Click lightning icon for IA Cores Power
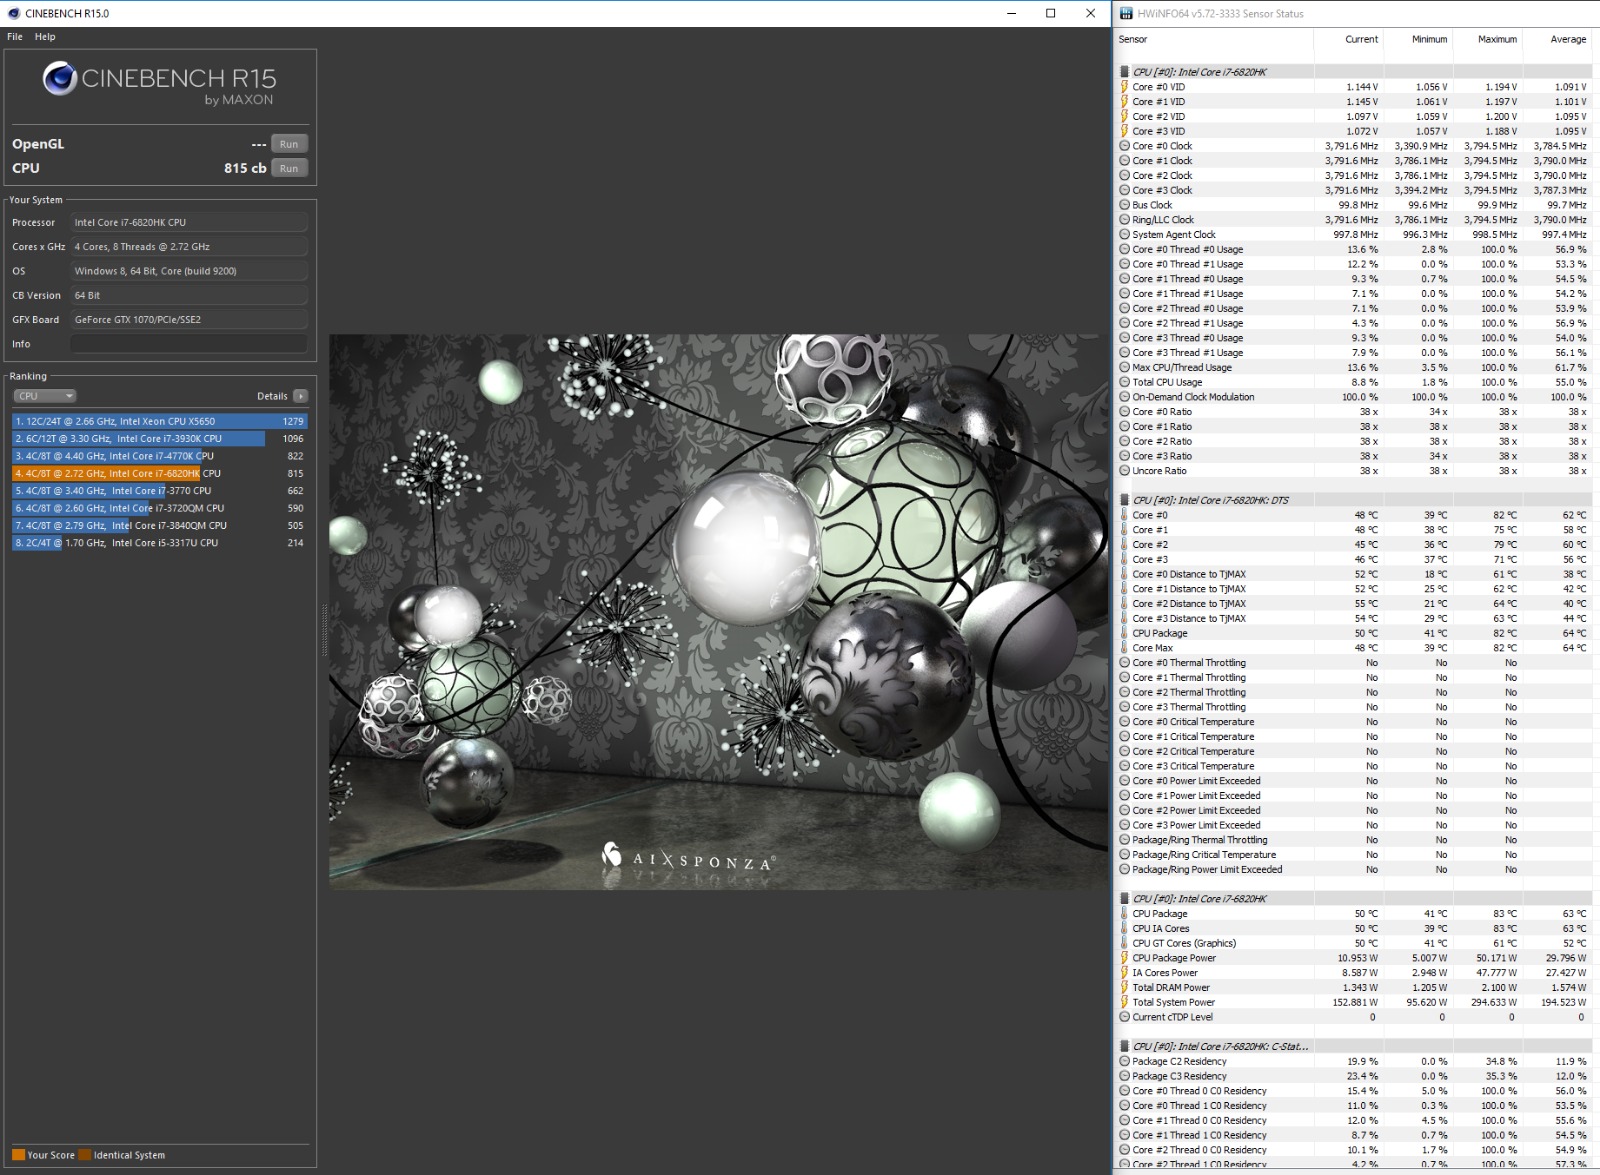 click(1124, 973)
